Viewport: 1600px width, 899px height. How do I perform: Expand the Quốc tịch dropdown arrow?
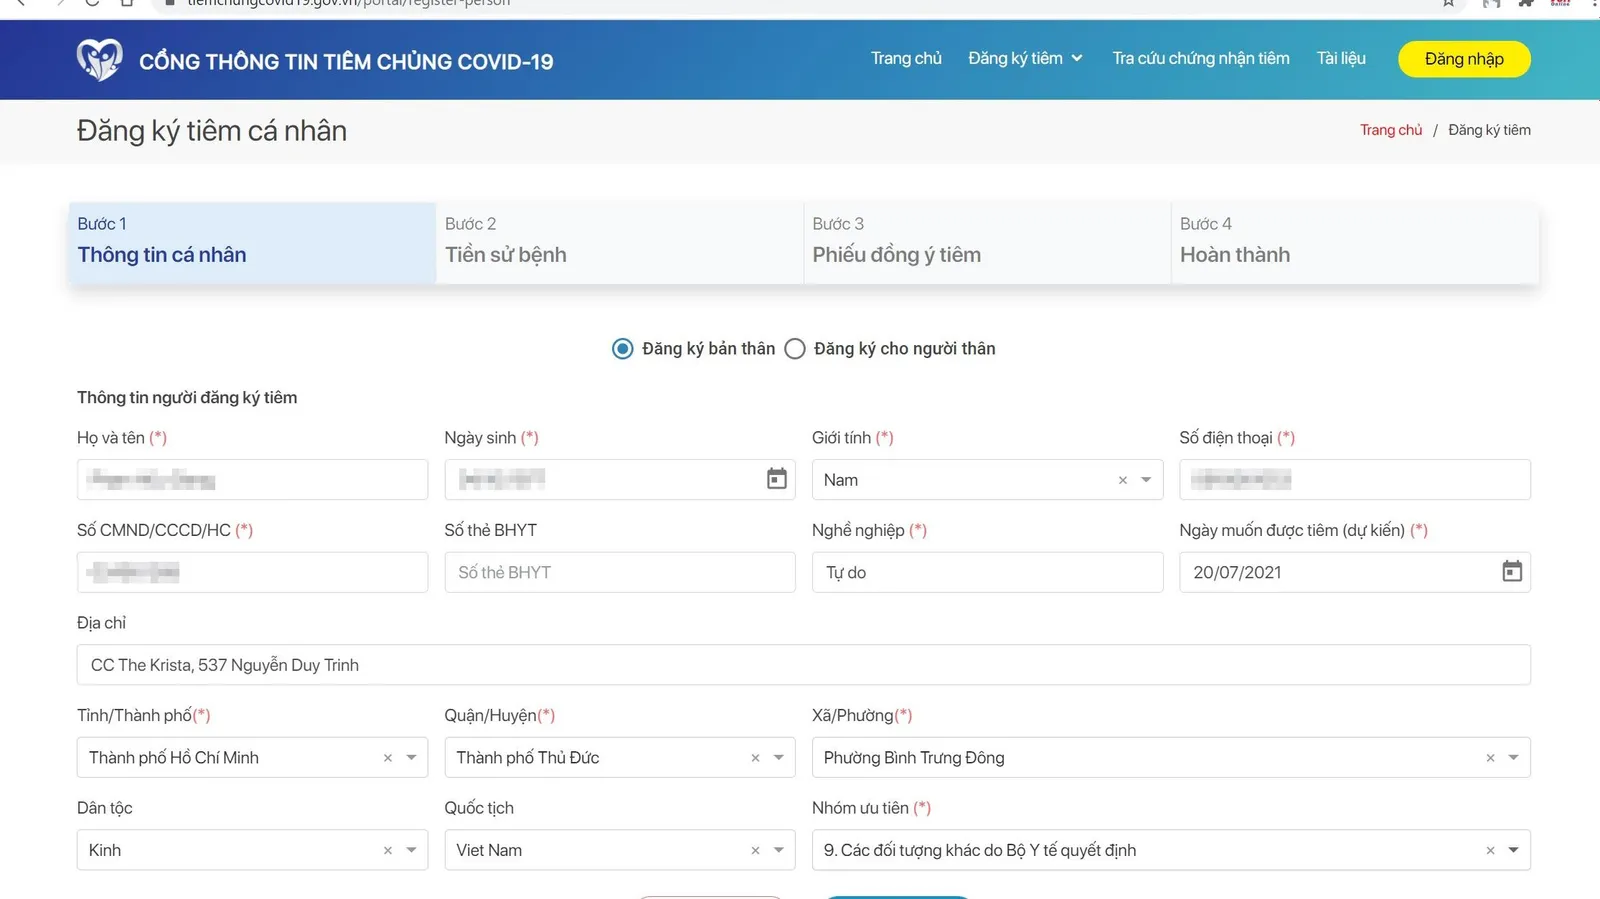point(779,850)
